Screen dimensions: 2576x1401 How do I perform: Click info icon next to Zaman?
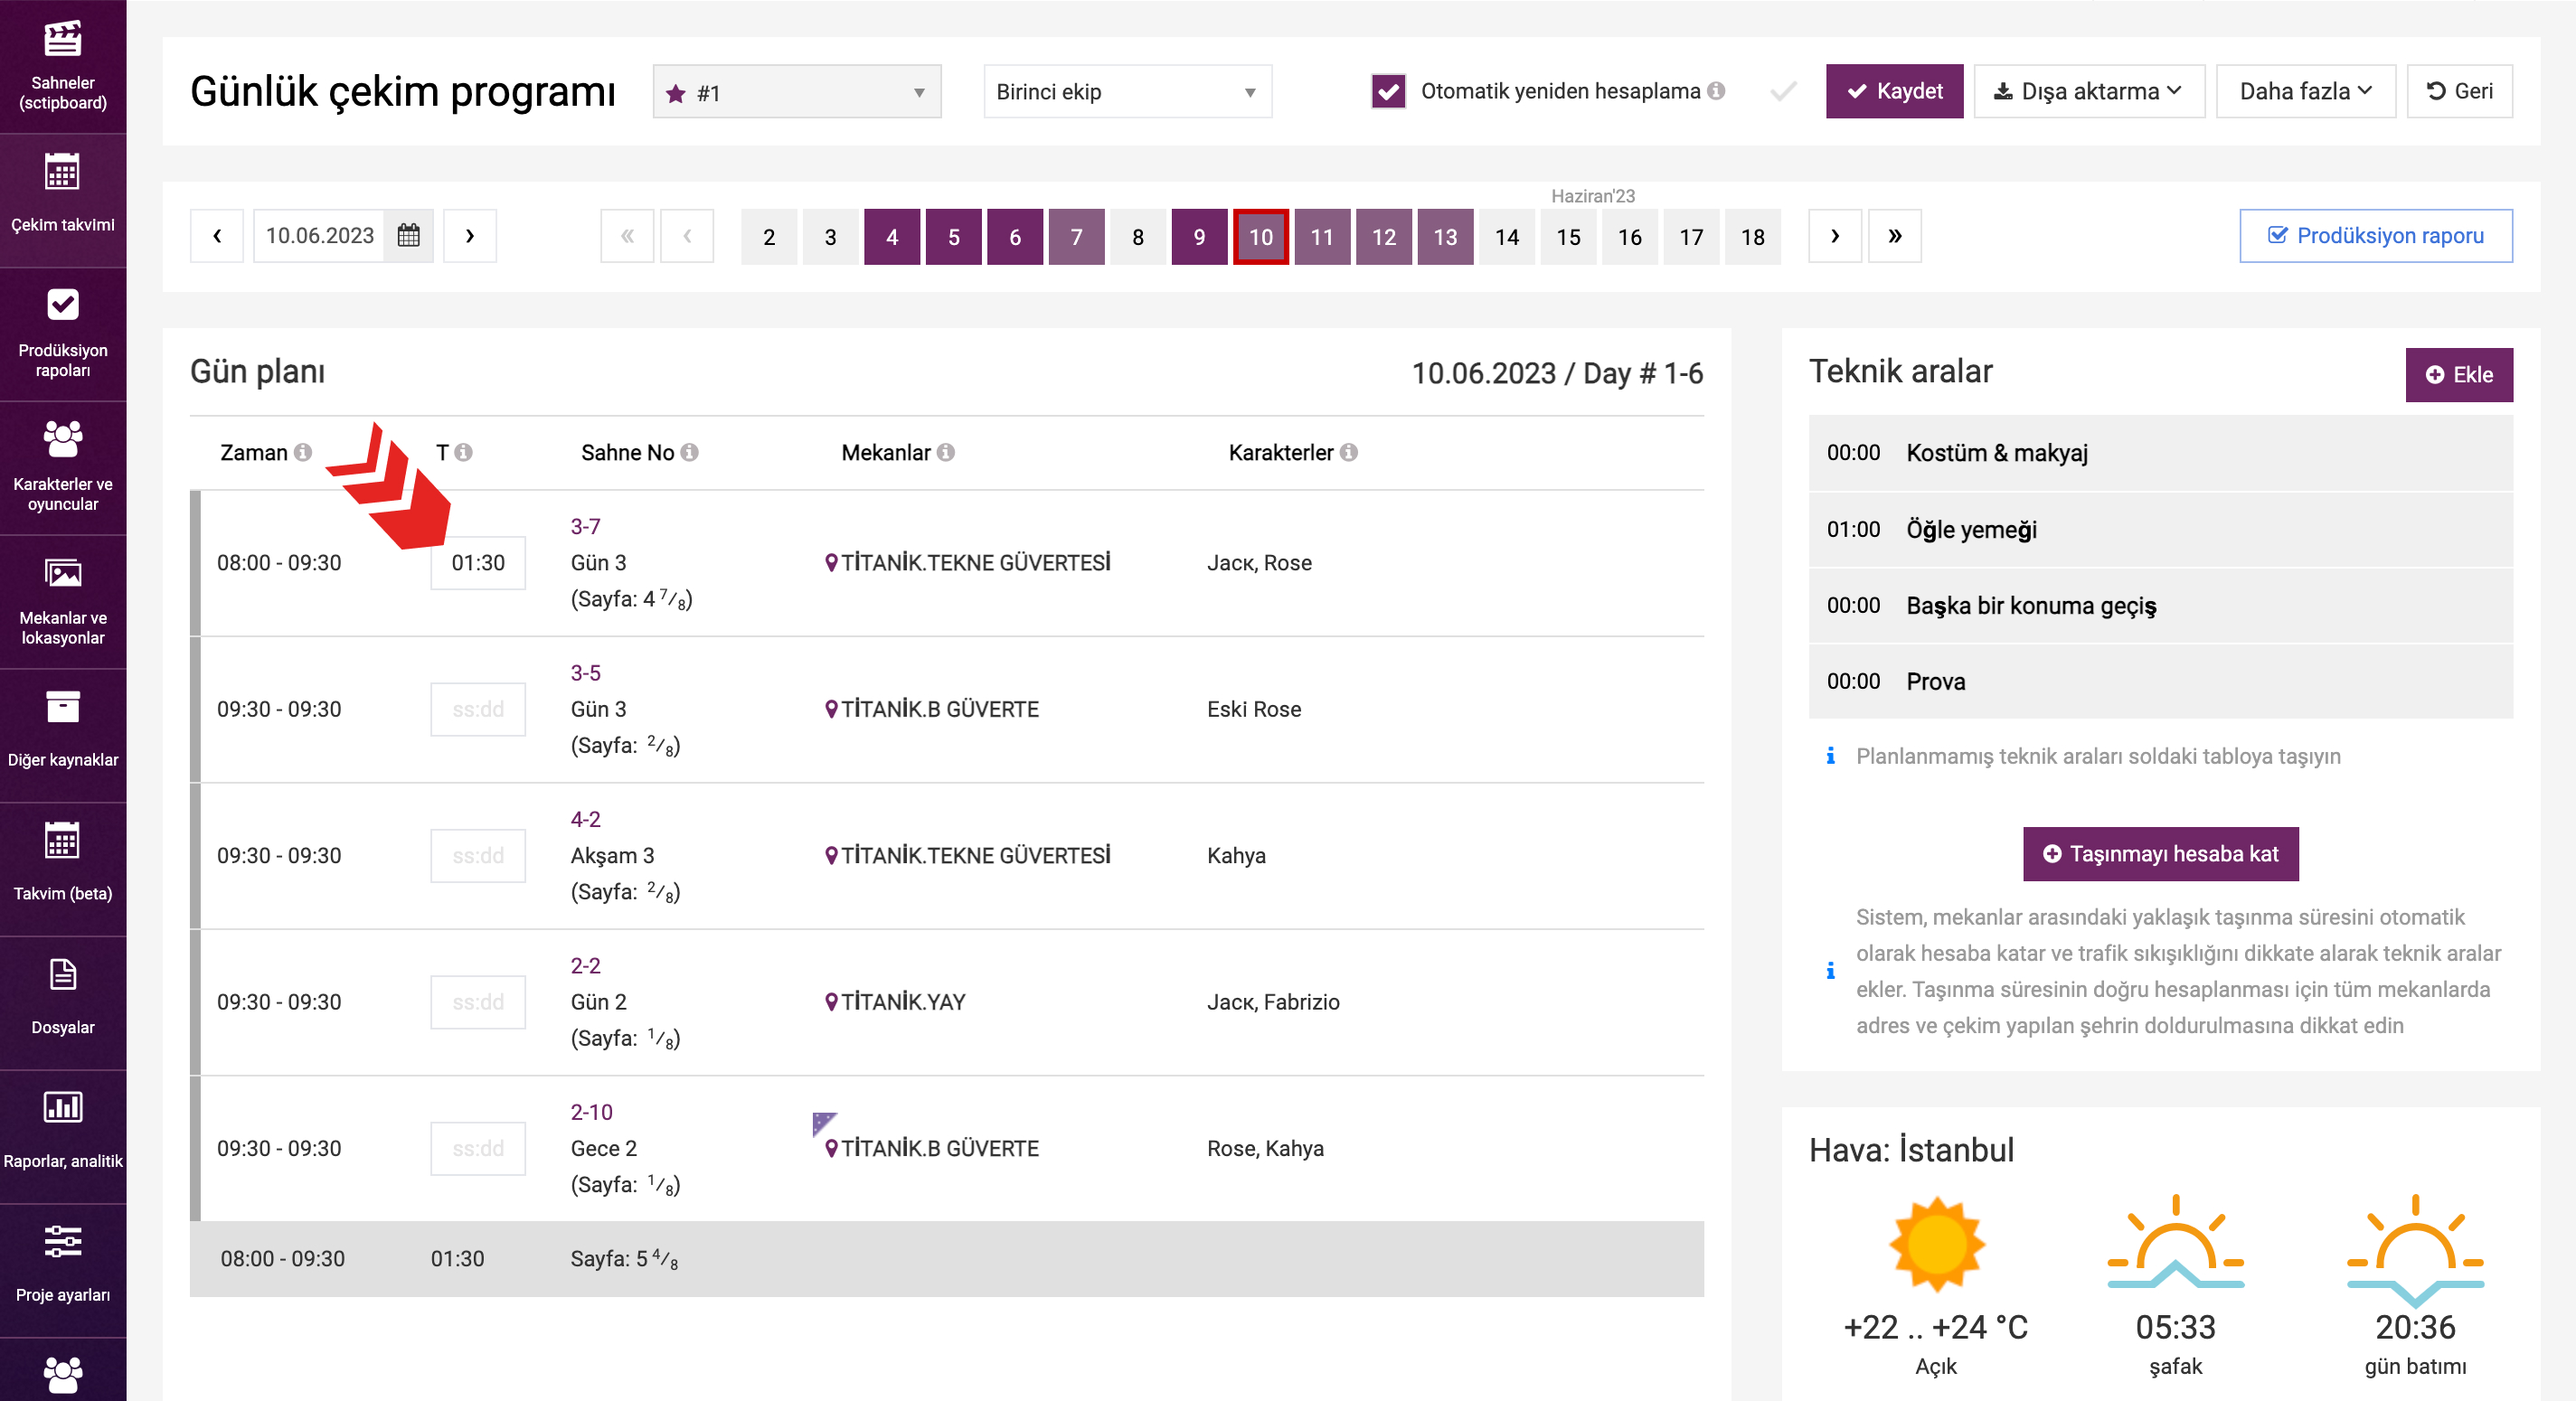(x=303, y=453)
